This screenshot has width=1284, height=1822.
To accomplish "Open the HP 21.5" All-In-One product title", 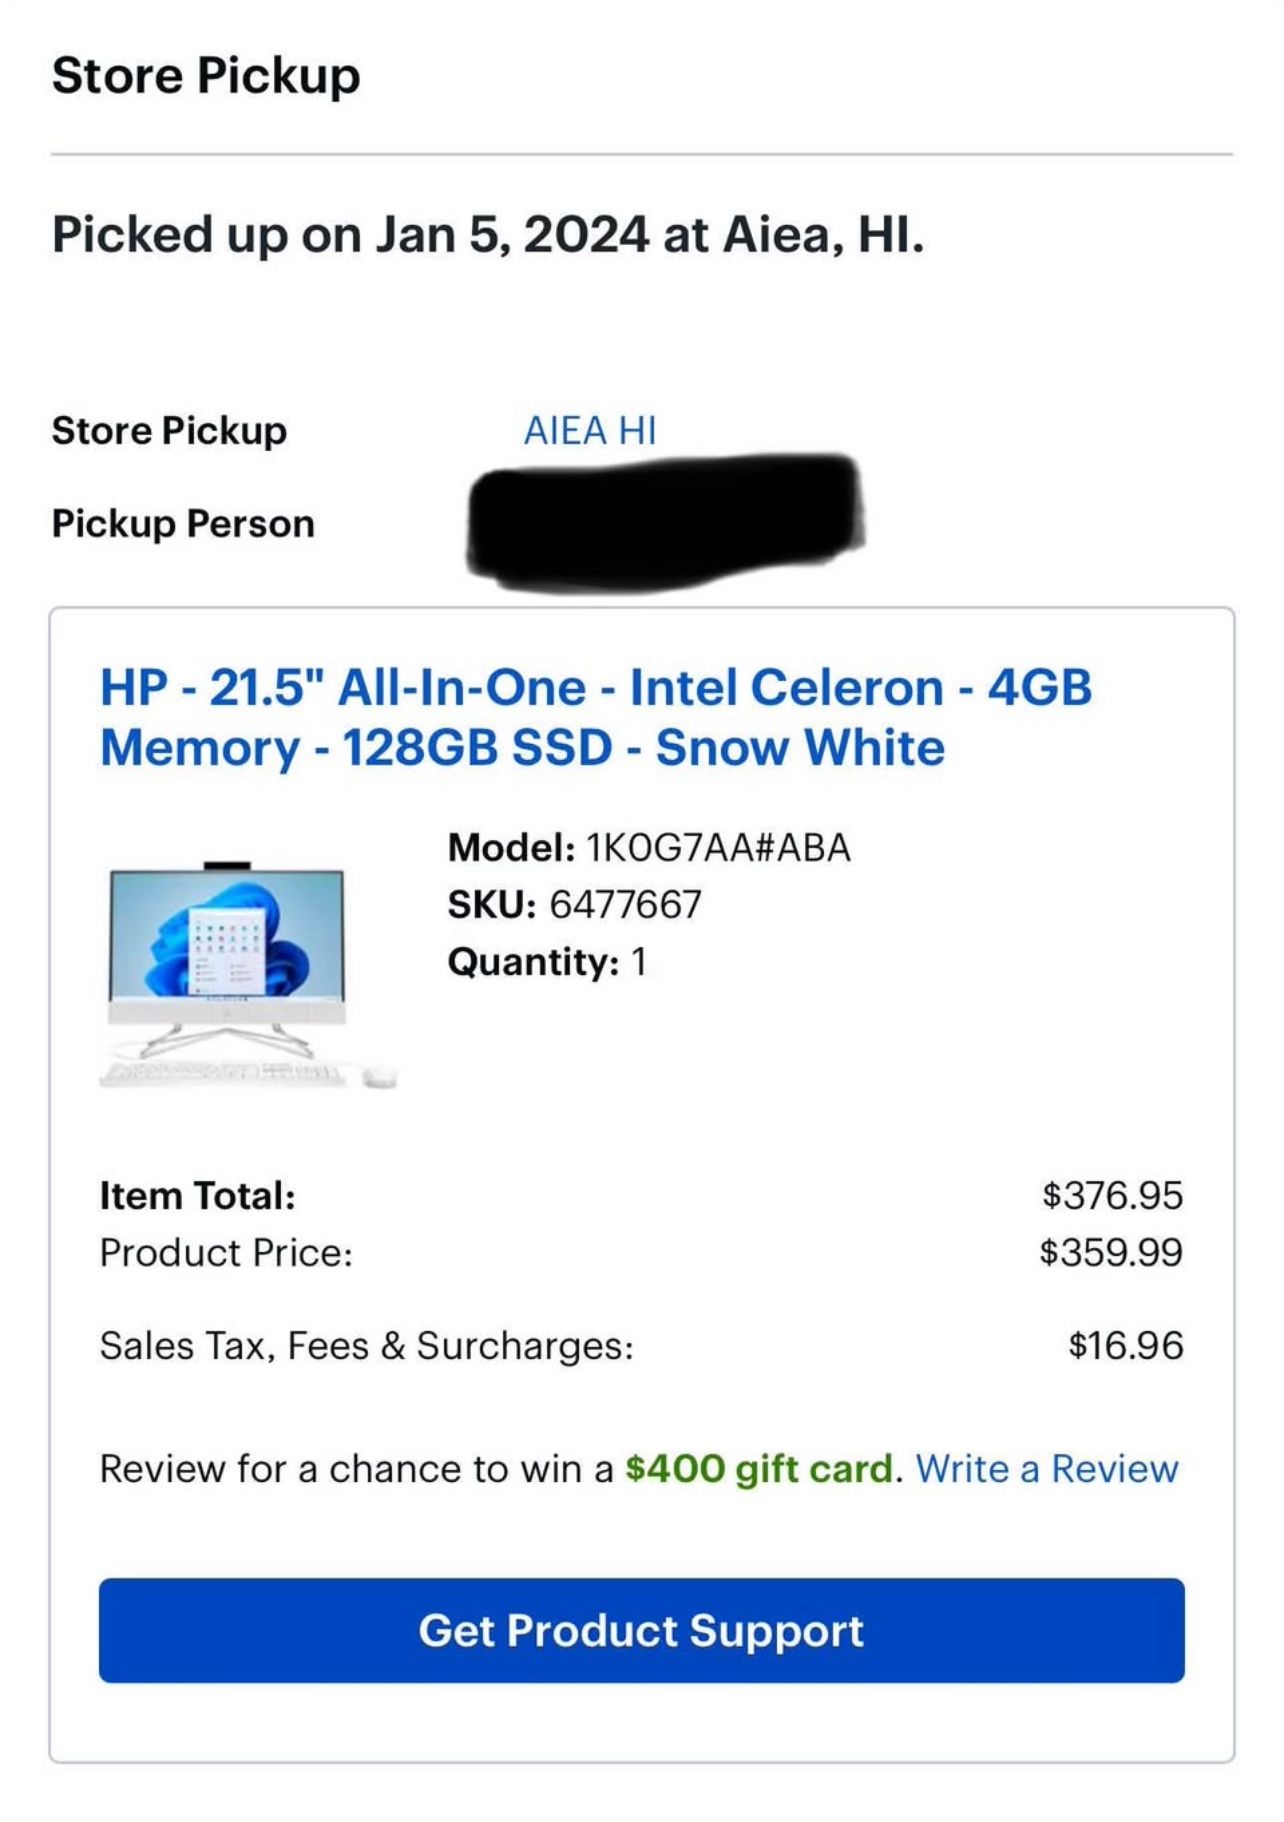I will 596,717.
